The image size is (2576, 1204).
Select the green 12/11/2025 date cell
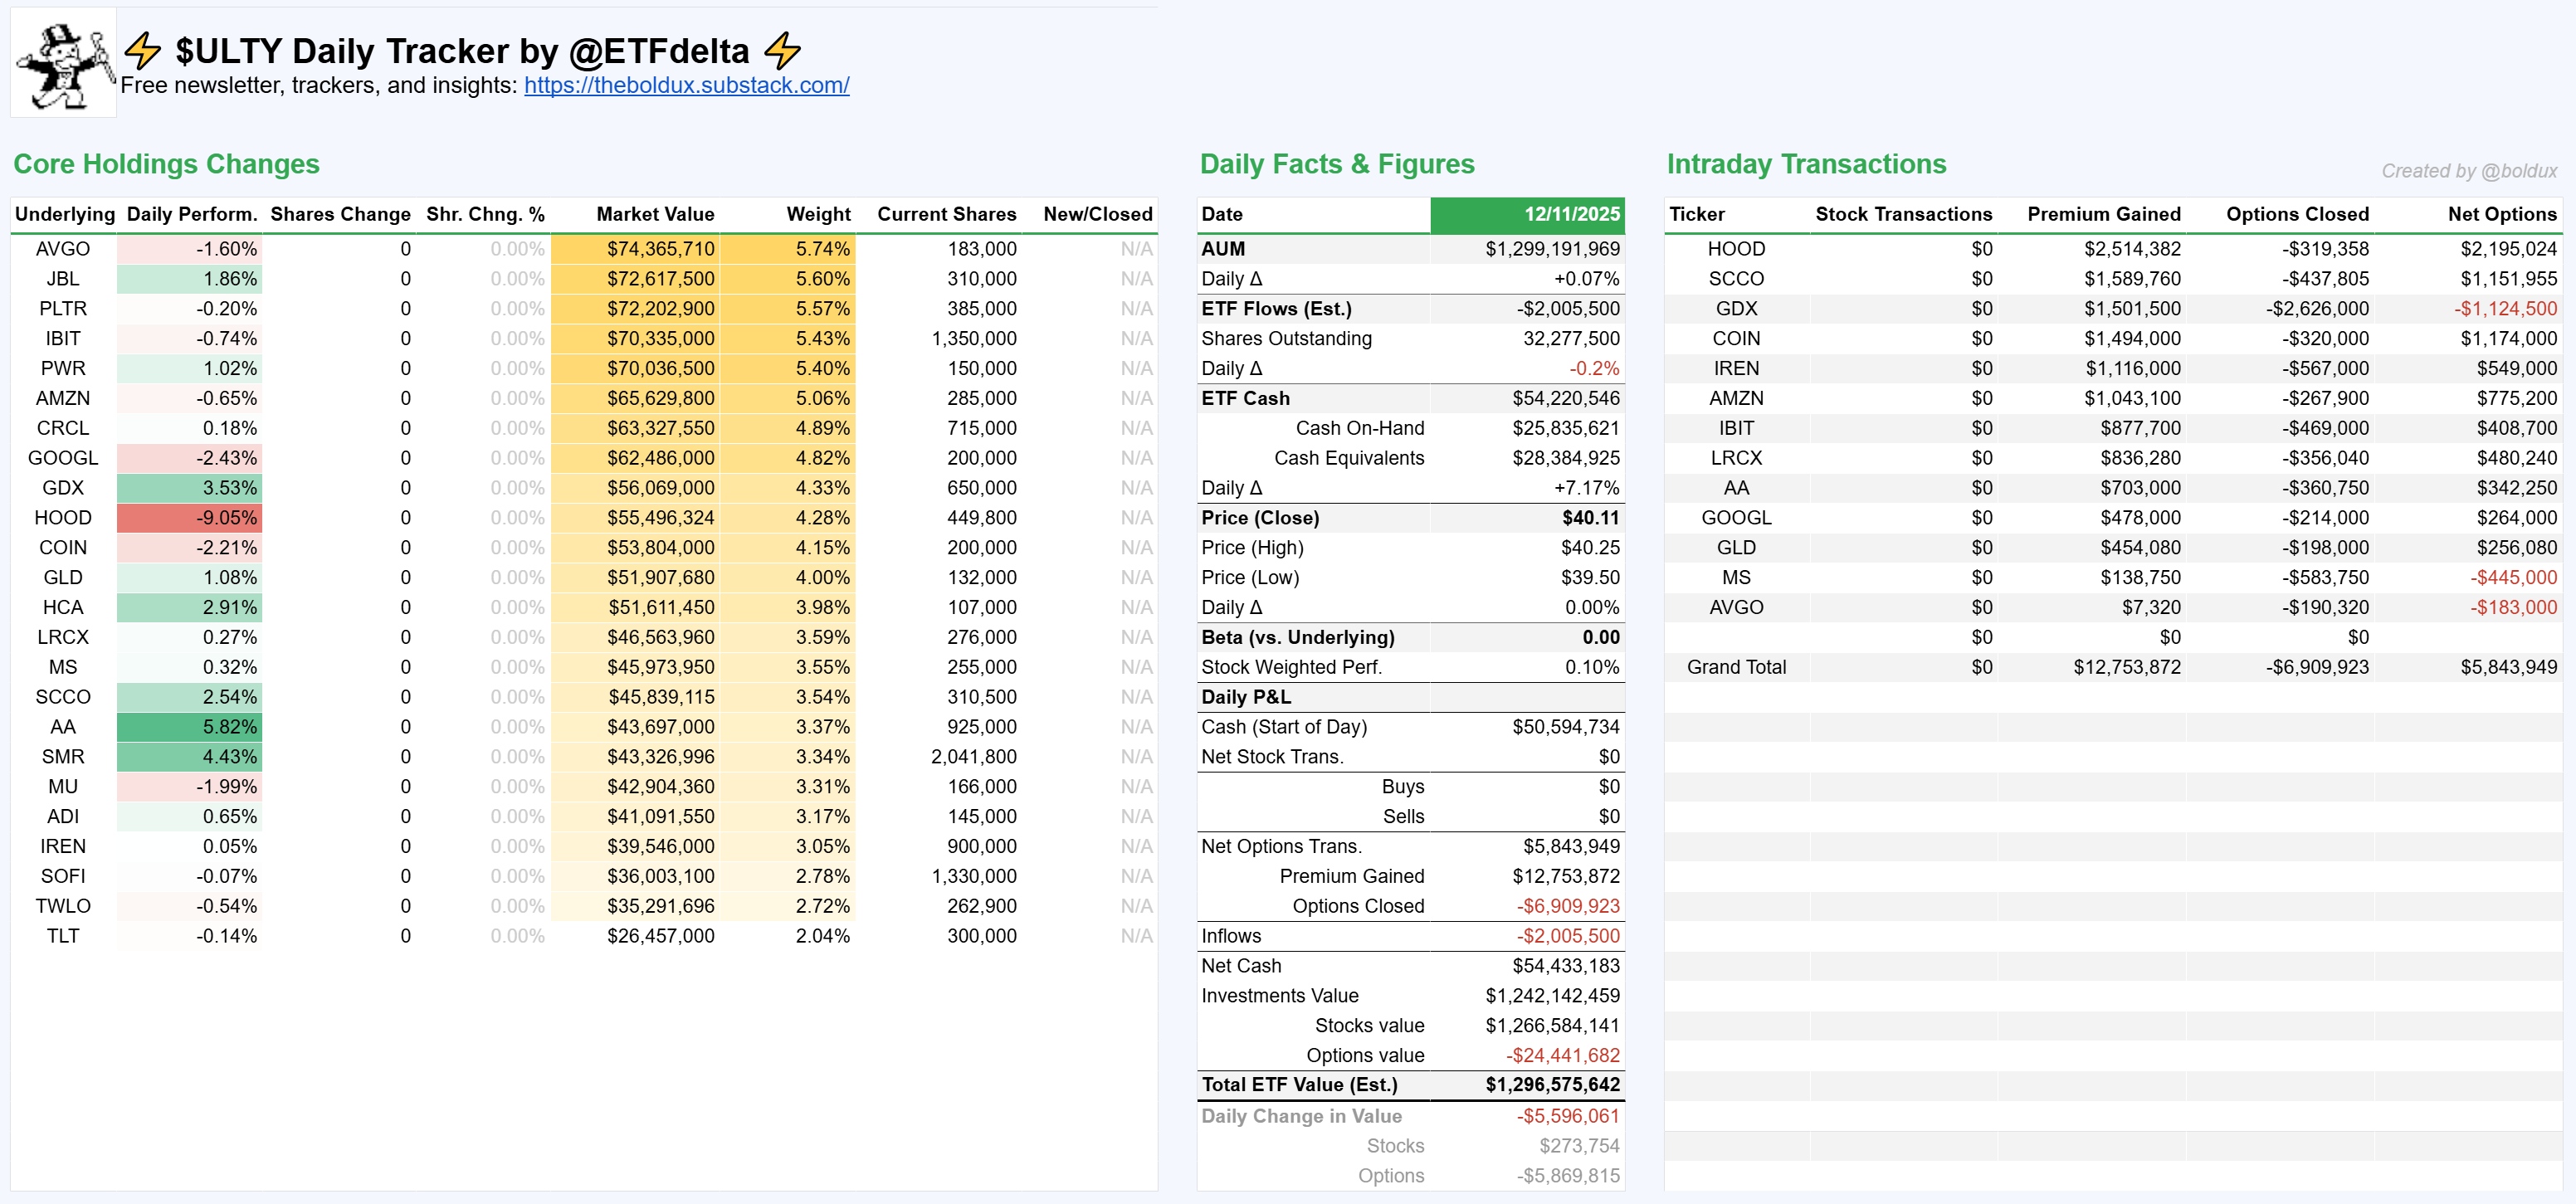1527,214
